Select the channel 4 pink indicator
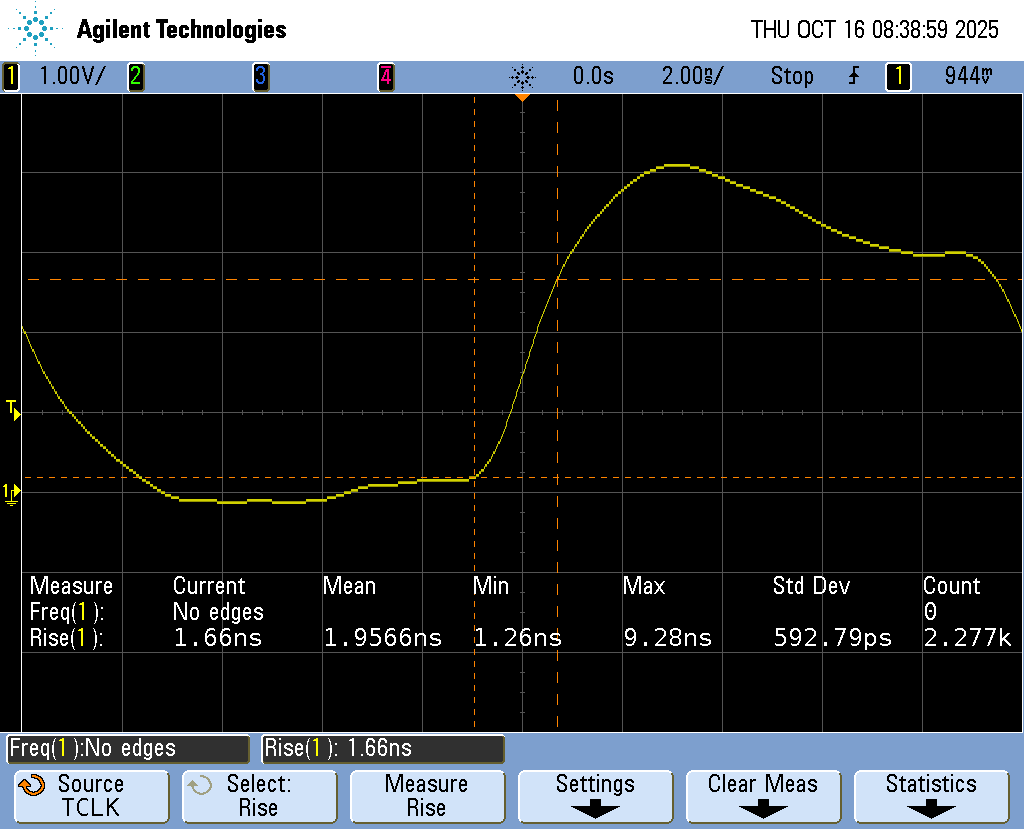The height and width of the screenshot is (829, 1024). 385,76
